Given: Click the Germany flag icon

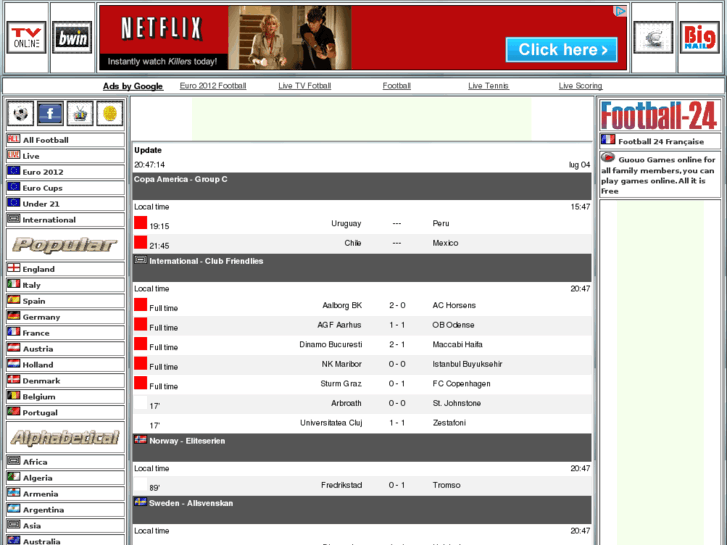Looking at the screenshot, I should click(13, 315).
